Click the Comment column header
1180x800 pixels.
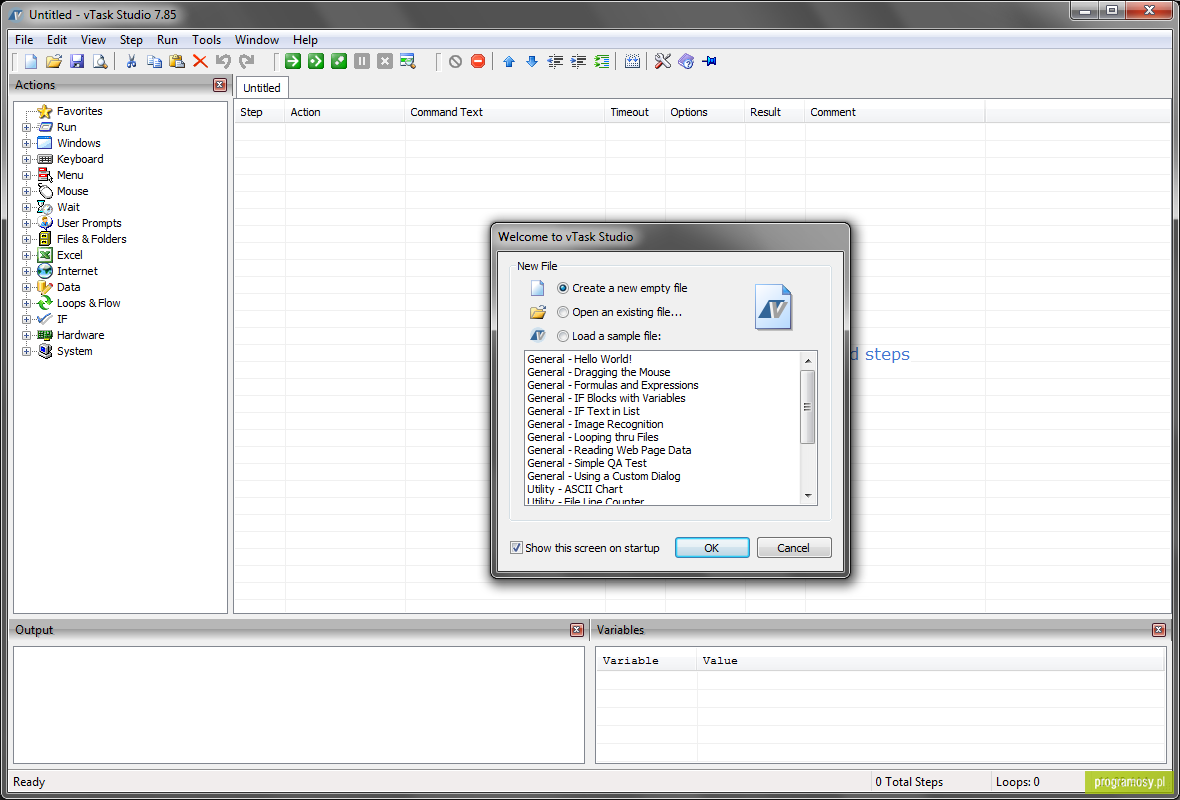coord(895,112)
